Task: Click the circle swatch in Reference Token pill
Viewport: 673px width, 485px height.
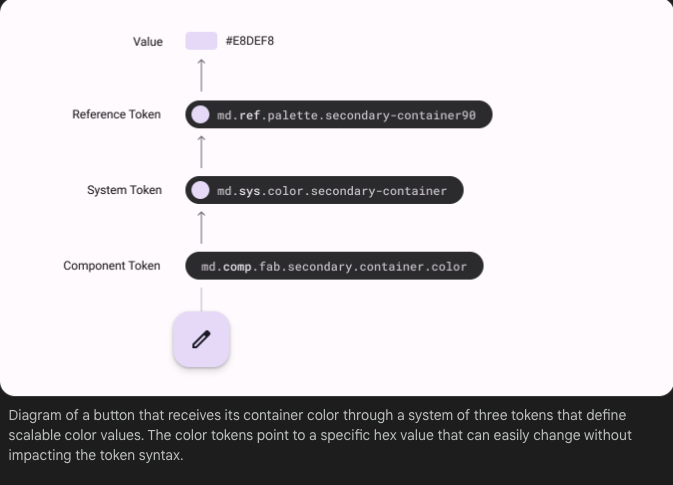Action: (x=200, y=115)
